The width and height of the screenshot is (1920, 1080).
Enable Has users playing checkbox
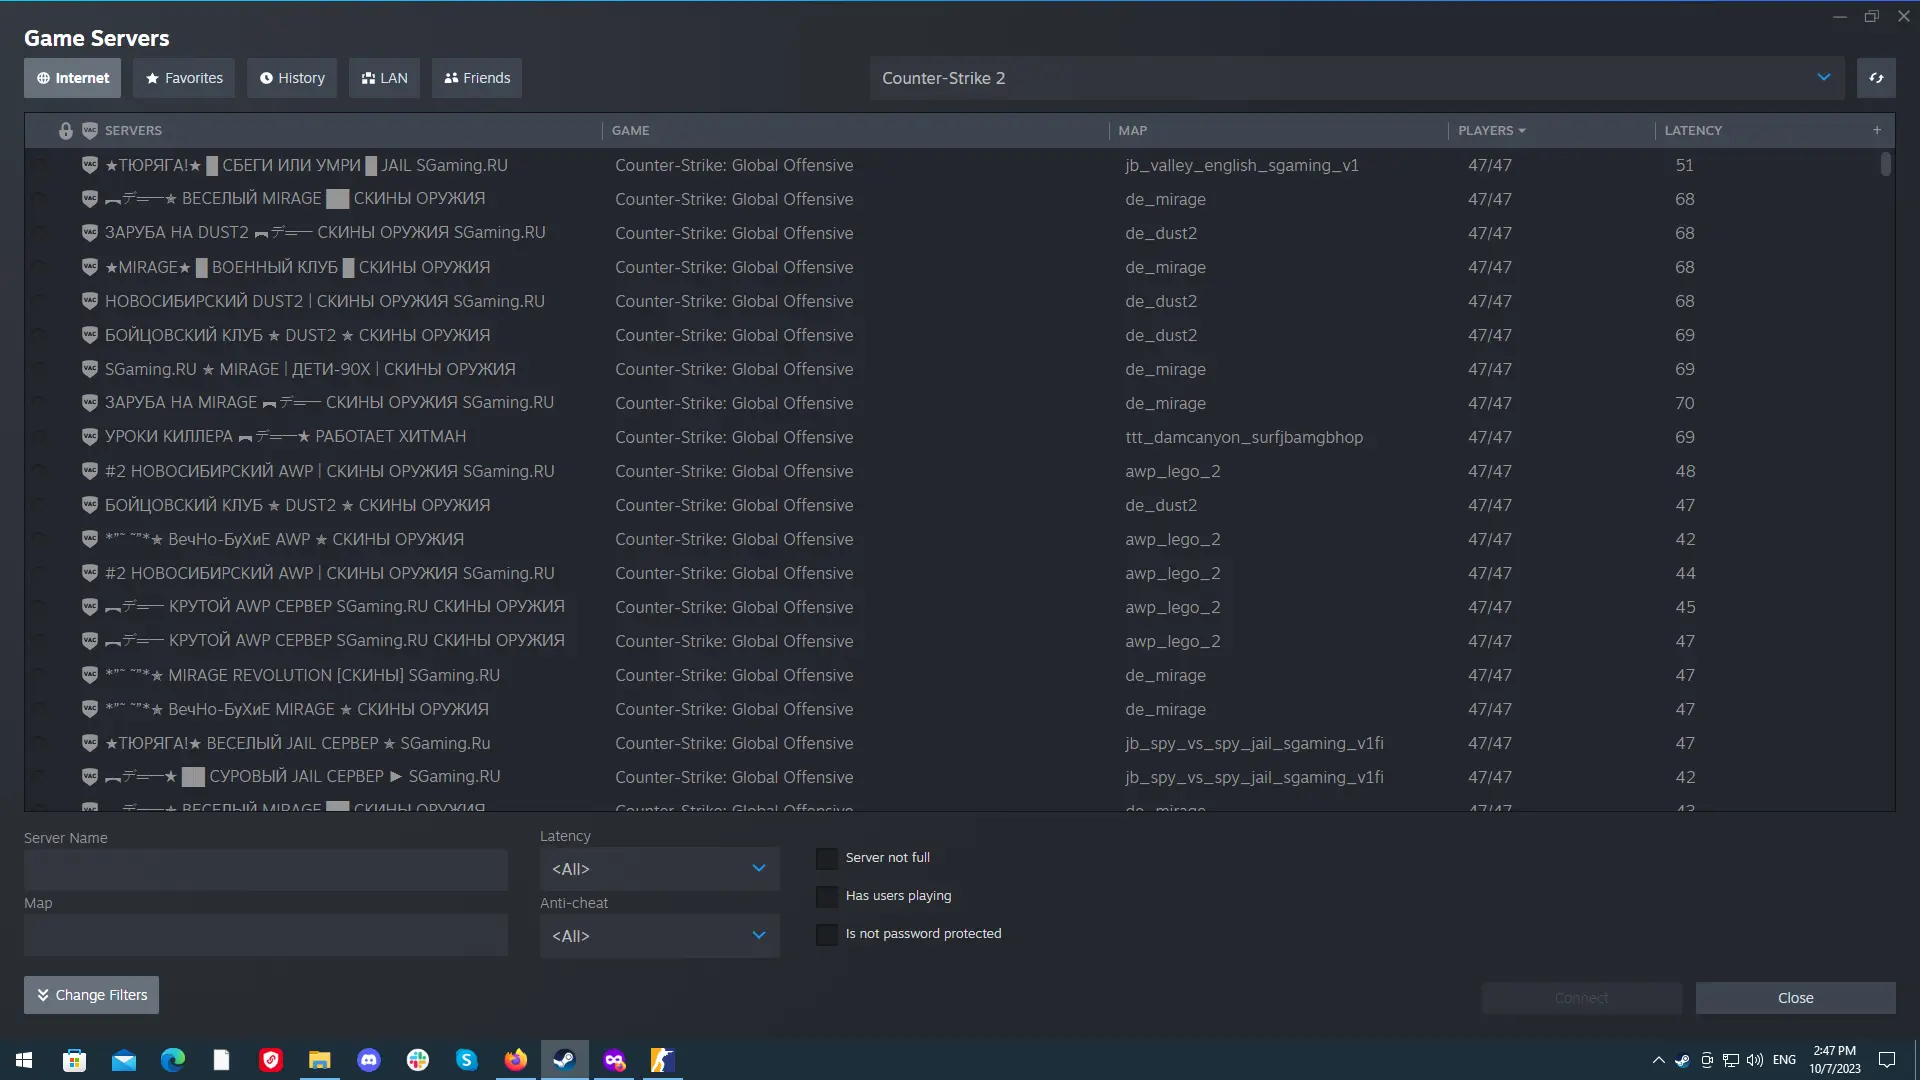pyautogui.click(x=827, y=896)
